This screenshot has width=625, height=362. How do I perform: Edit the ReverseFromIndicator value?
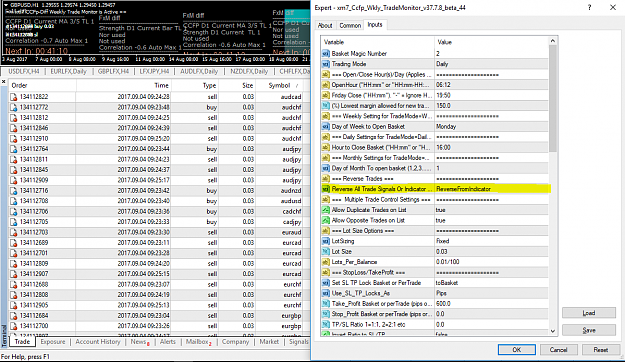pyautogui.click(x=491, y=189)
